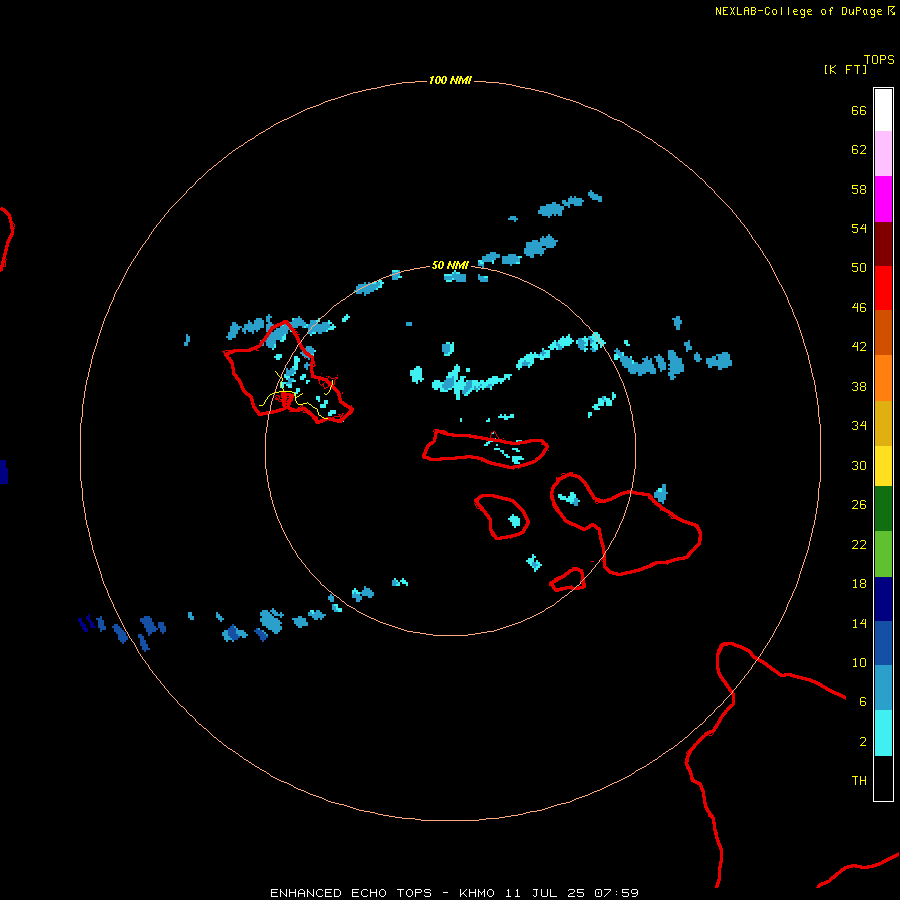900x900 pixels.
Task: Click the legend value 14
Action: (859, 623)
